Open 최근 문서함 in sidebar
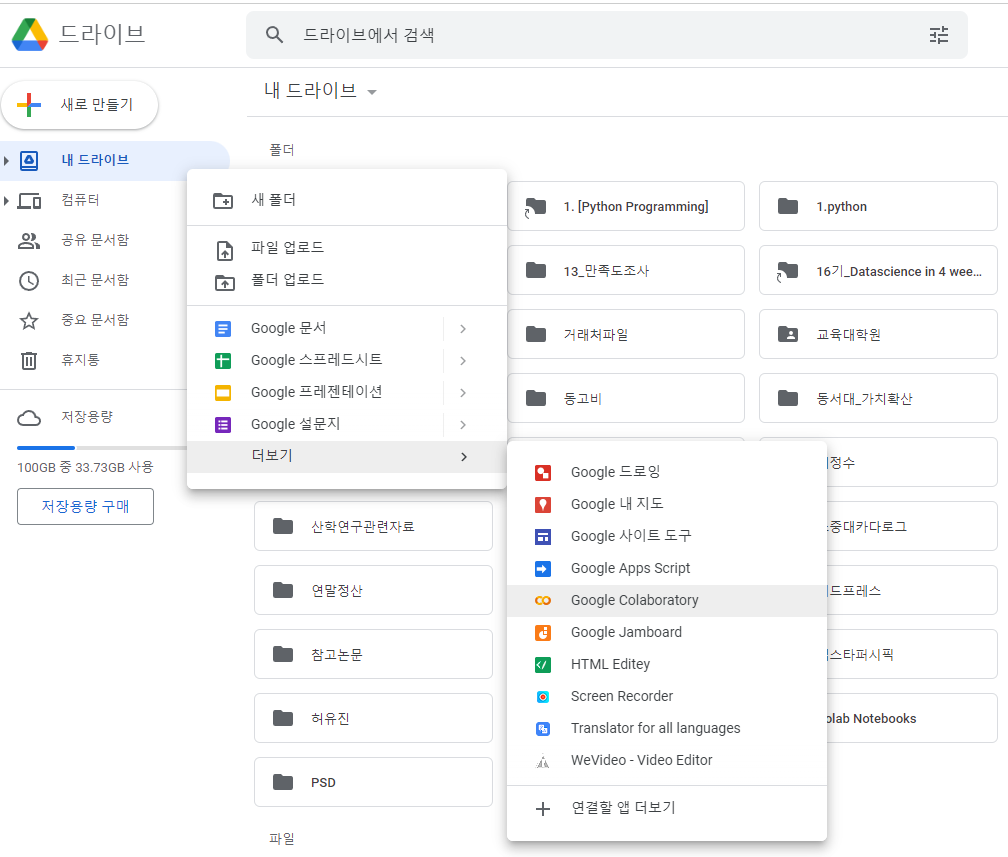This screenshot has width=1008, height=857. point(94,280)
